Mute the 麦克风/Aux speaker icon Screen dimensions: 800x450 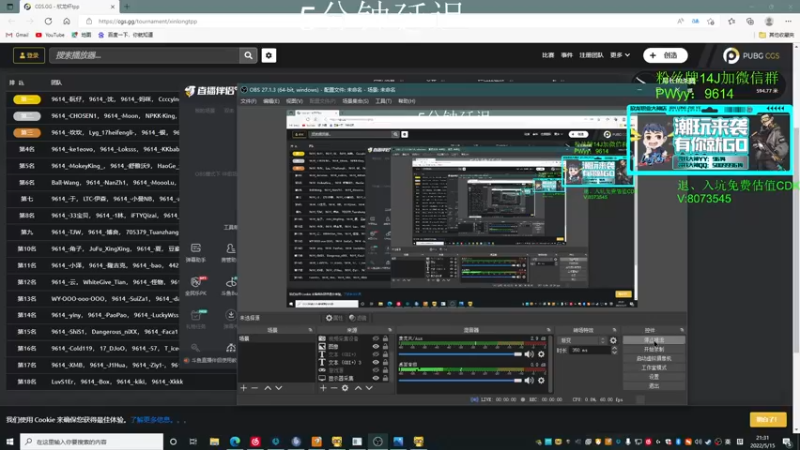pos(529,354)
